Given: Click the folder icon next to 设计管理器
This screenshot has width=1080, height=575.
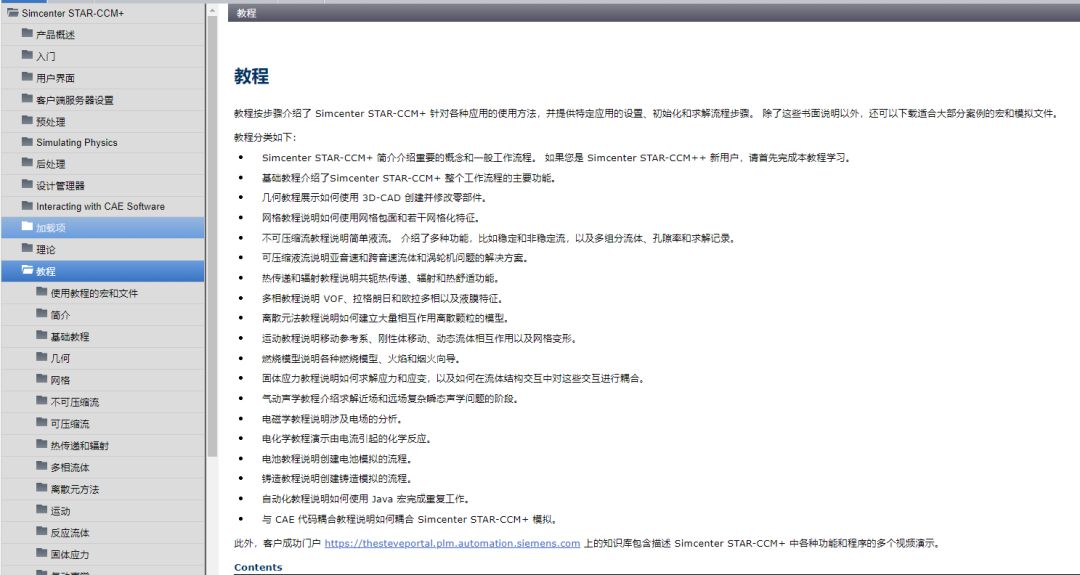Looking at the screenshot, I should tap(28, 185).
